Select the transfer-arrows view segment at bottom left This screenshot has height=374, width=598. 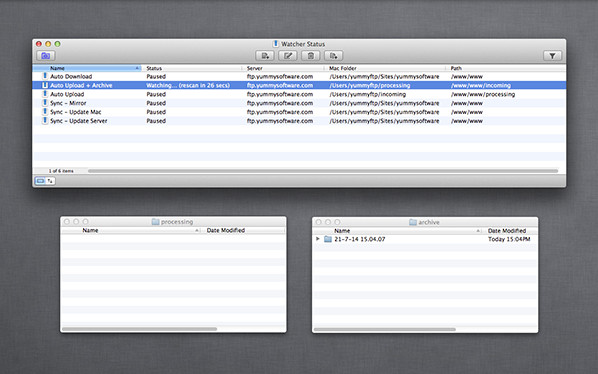50,181
